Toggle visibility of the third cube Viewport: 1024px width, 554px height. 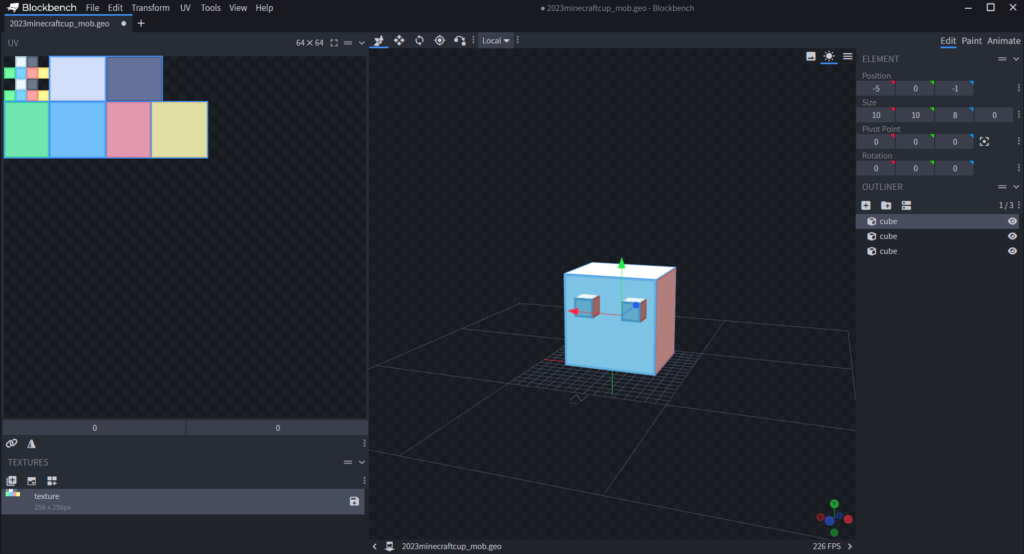(1012, 251)
